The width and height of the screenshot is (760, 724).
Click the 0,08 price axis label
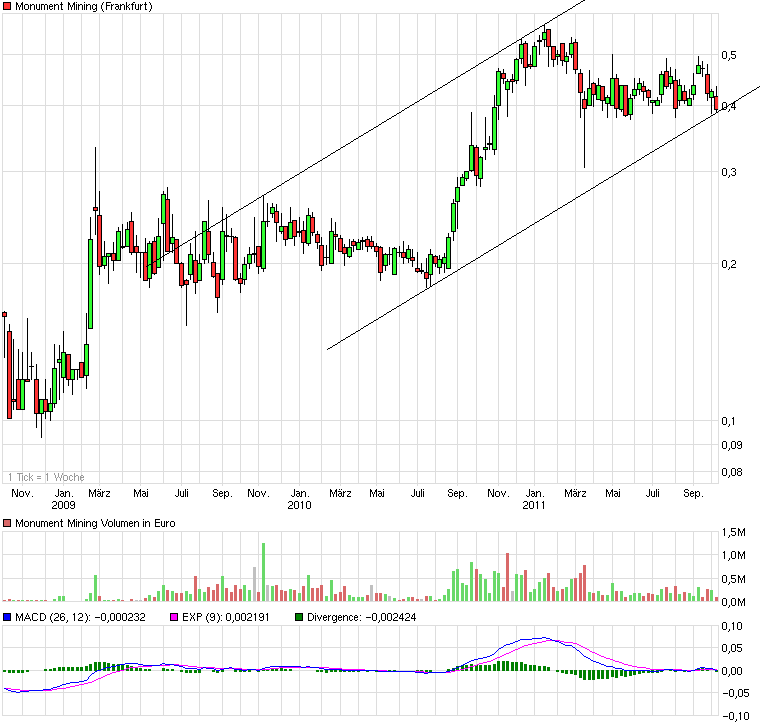pyautogui.click(x=731, y=472)
